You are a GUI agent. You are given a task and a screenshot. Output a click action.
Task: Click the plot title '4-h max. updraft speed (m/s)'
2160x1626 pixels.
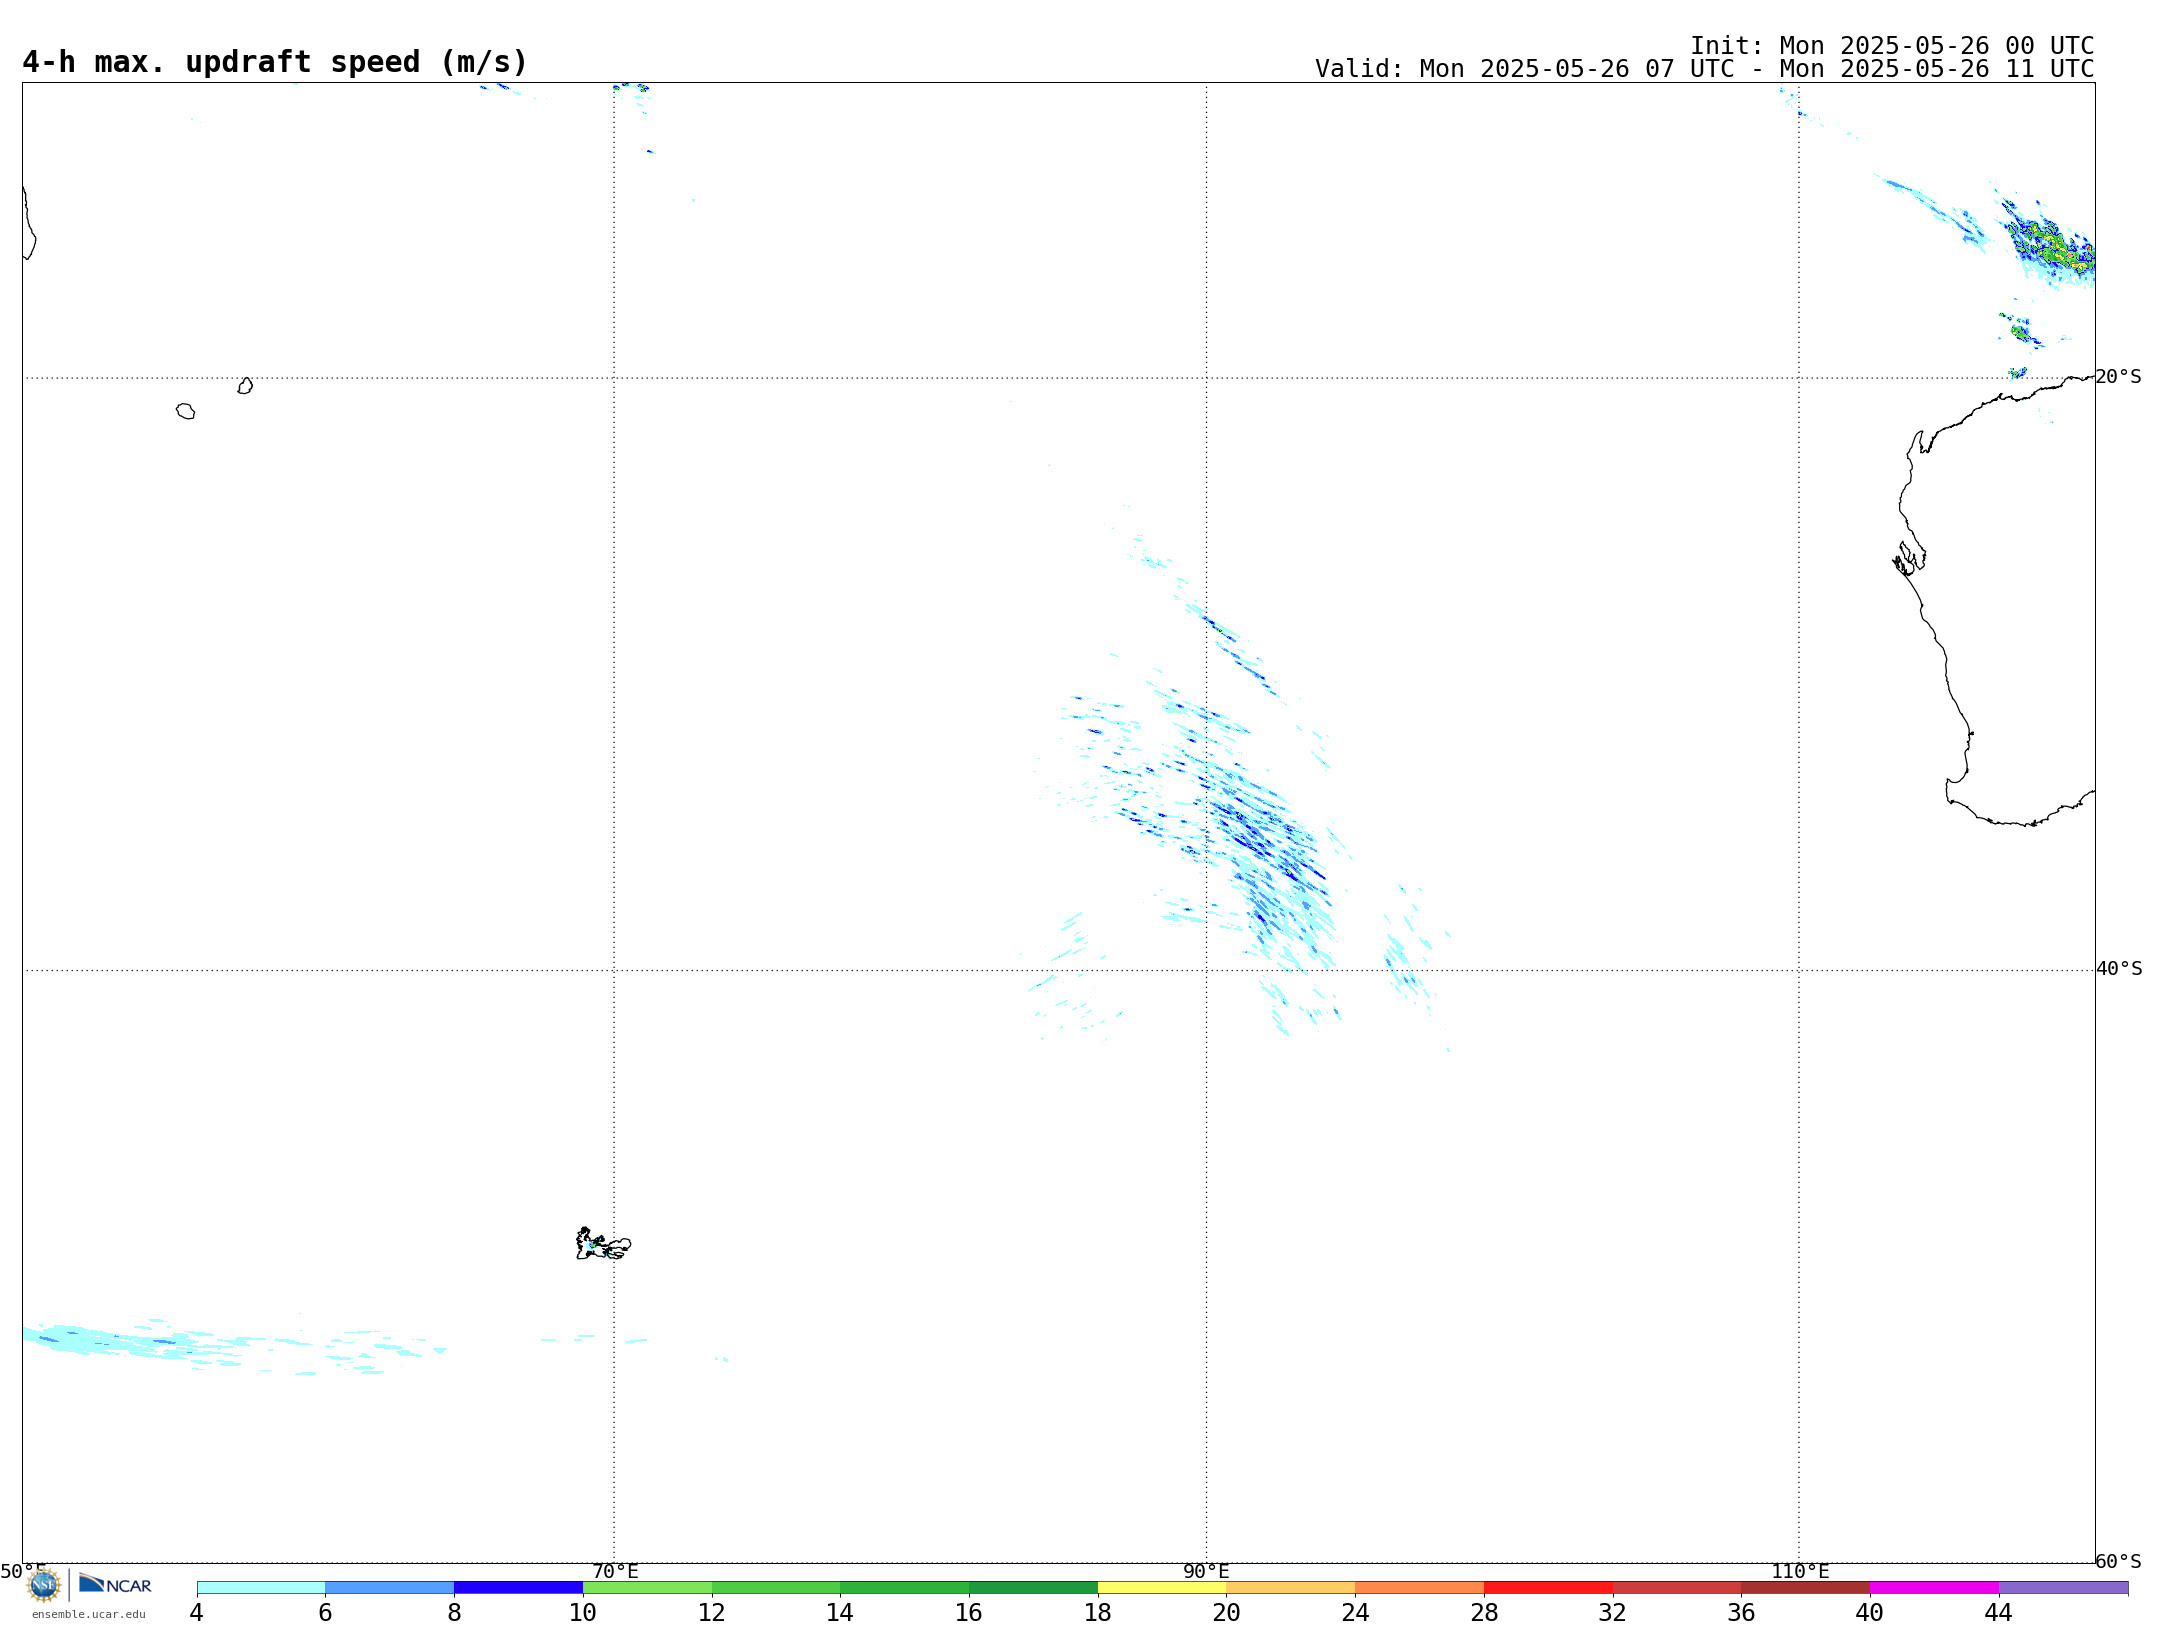275,62
